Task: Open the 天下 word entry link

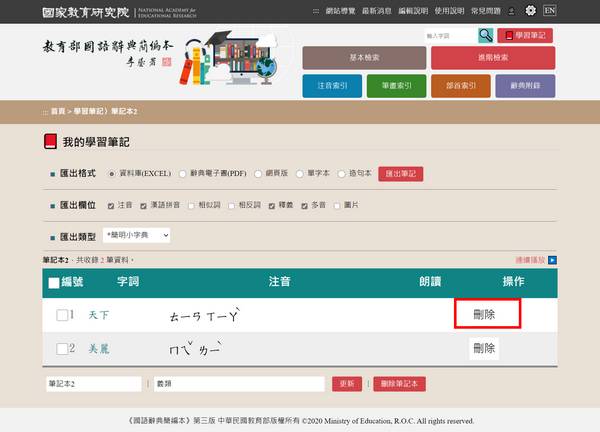Action: (99, 315)
